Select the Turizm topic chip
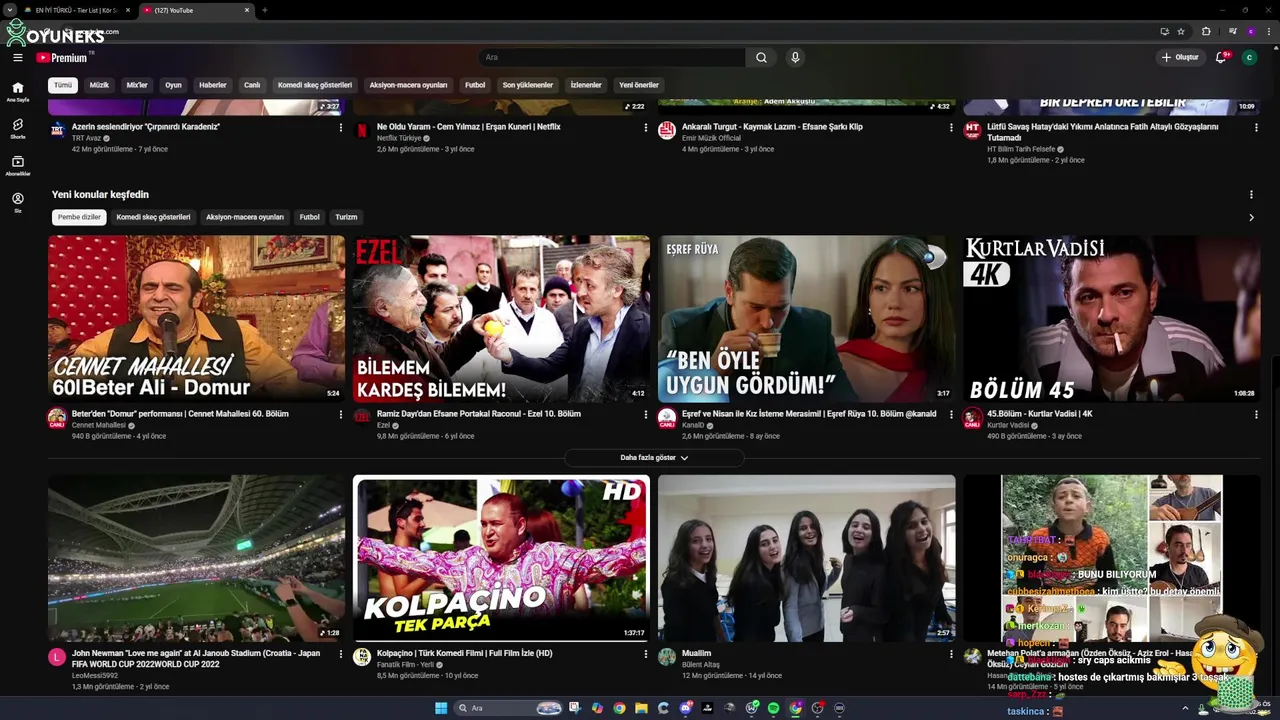Screen dimensions: 1280x720 tap(346, 217)
